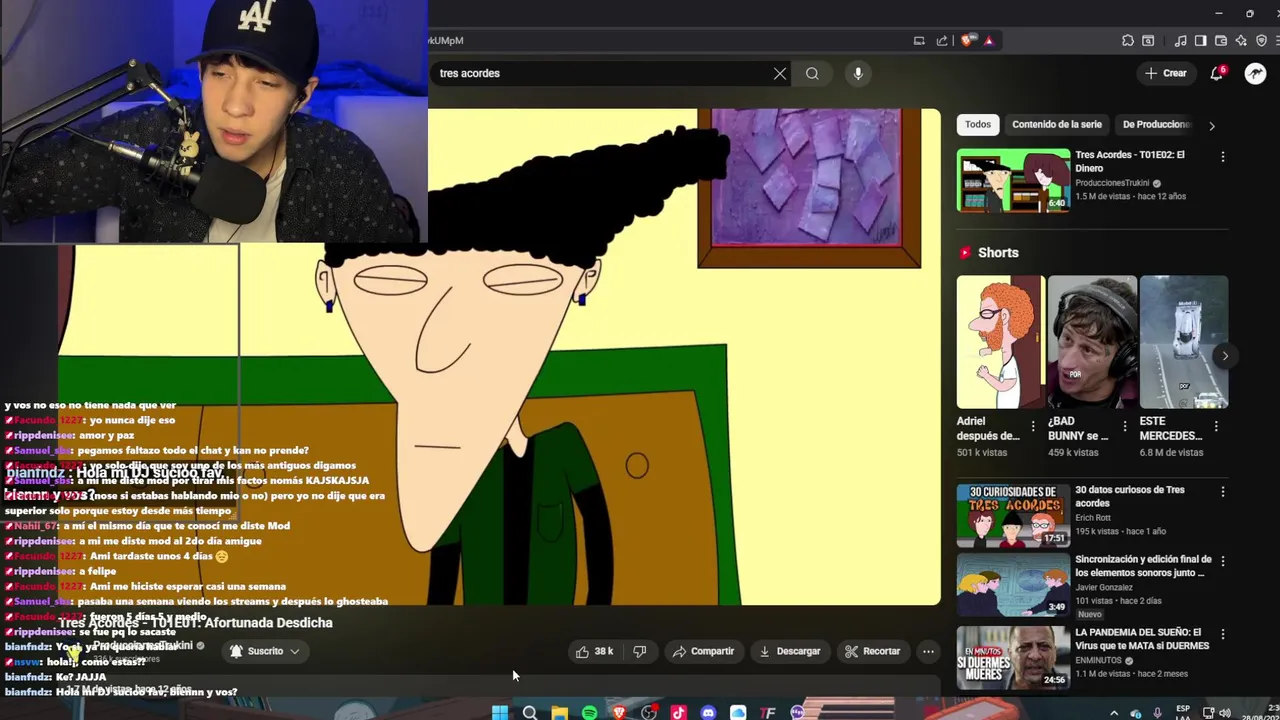Open the Brave VPN shield icon
1280x720 pixels.
coord(1261,41)
